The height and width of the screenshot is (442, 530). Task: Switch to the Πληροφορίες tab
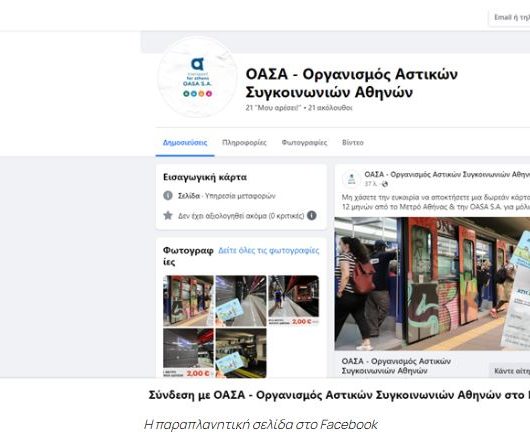(x=244, y=143)
